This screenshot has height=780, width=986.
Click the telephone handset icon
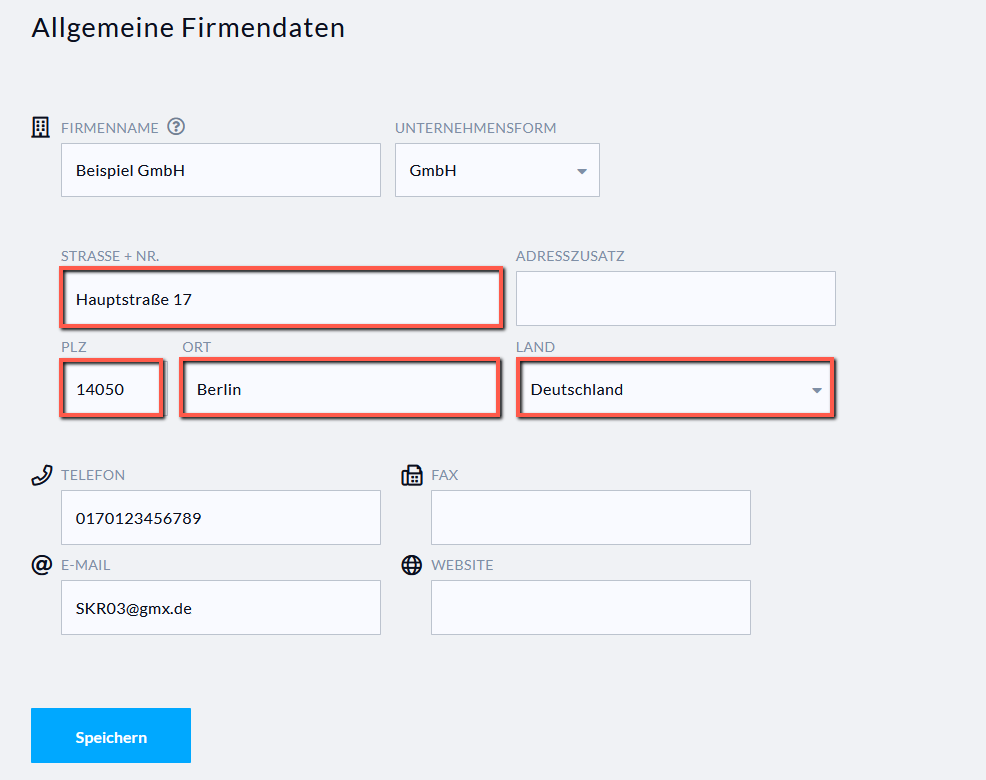41,475
